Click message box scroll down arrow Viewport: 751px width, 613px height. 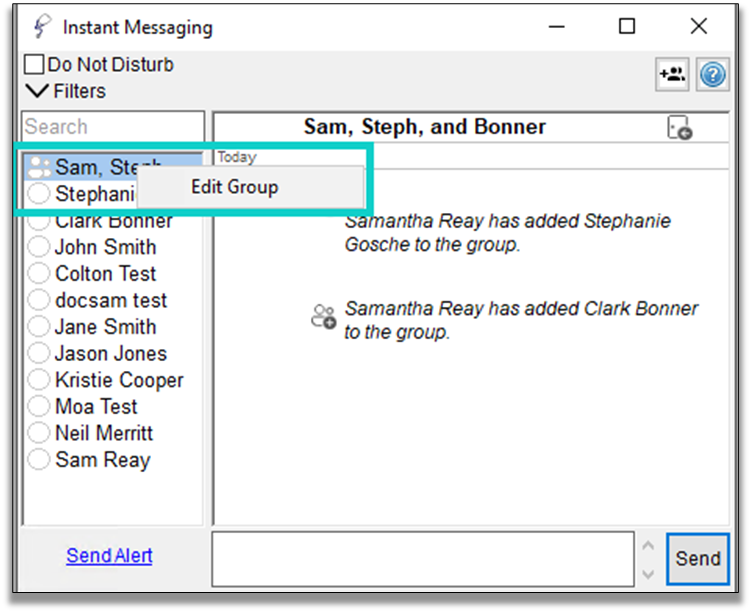pos(647,574)
